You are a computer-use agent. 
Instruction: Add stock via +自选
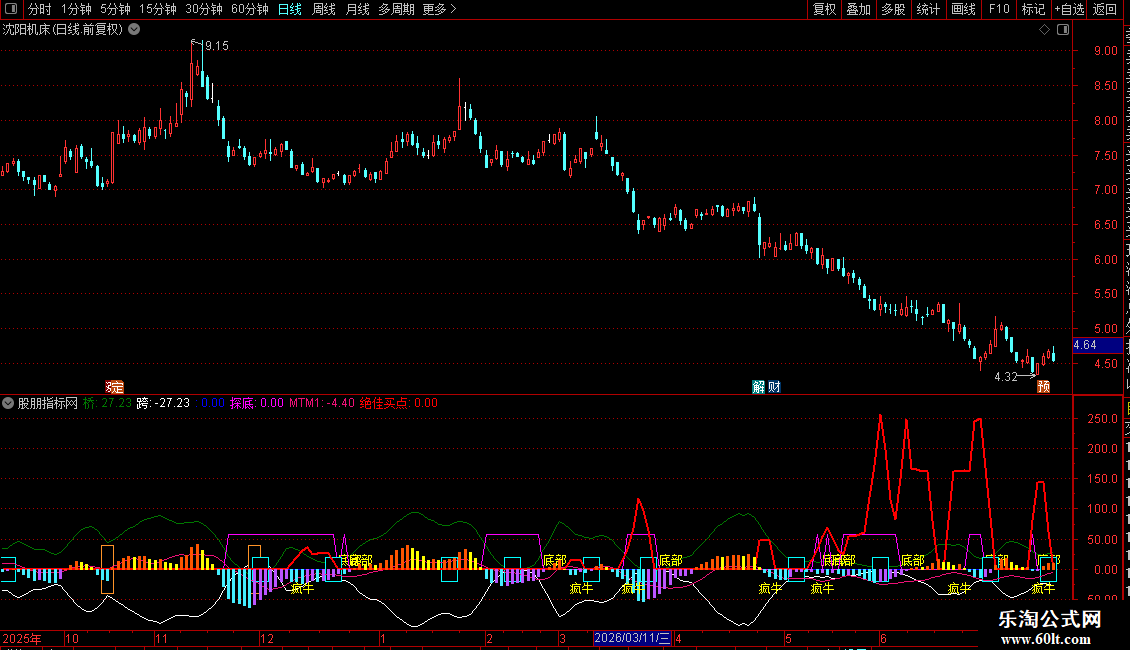[x=1069, y=9]
